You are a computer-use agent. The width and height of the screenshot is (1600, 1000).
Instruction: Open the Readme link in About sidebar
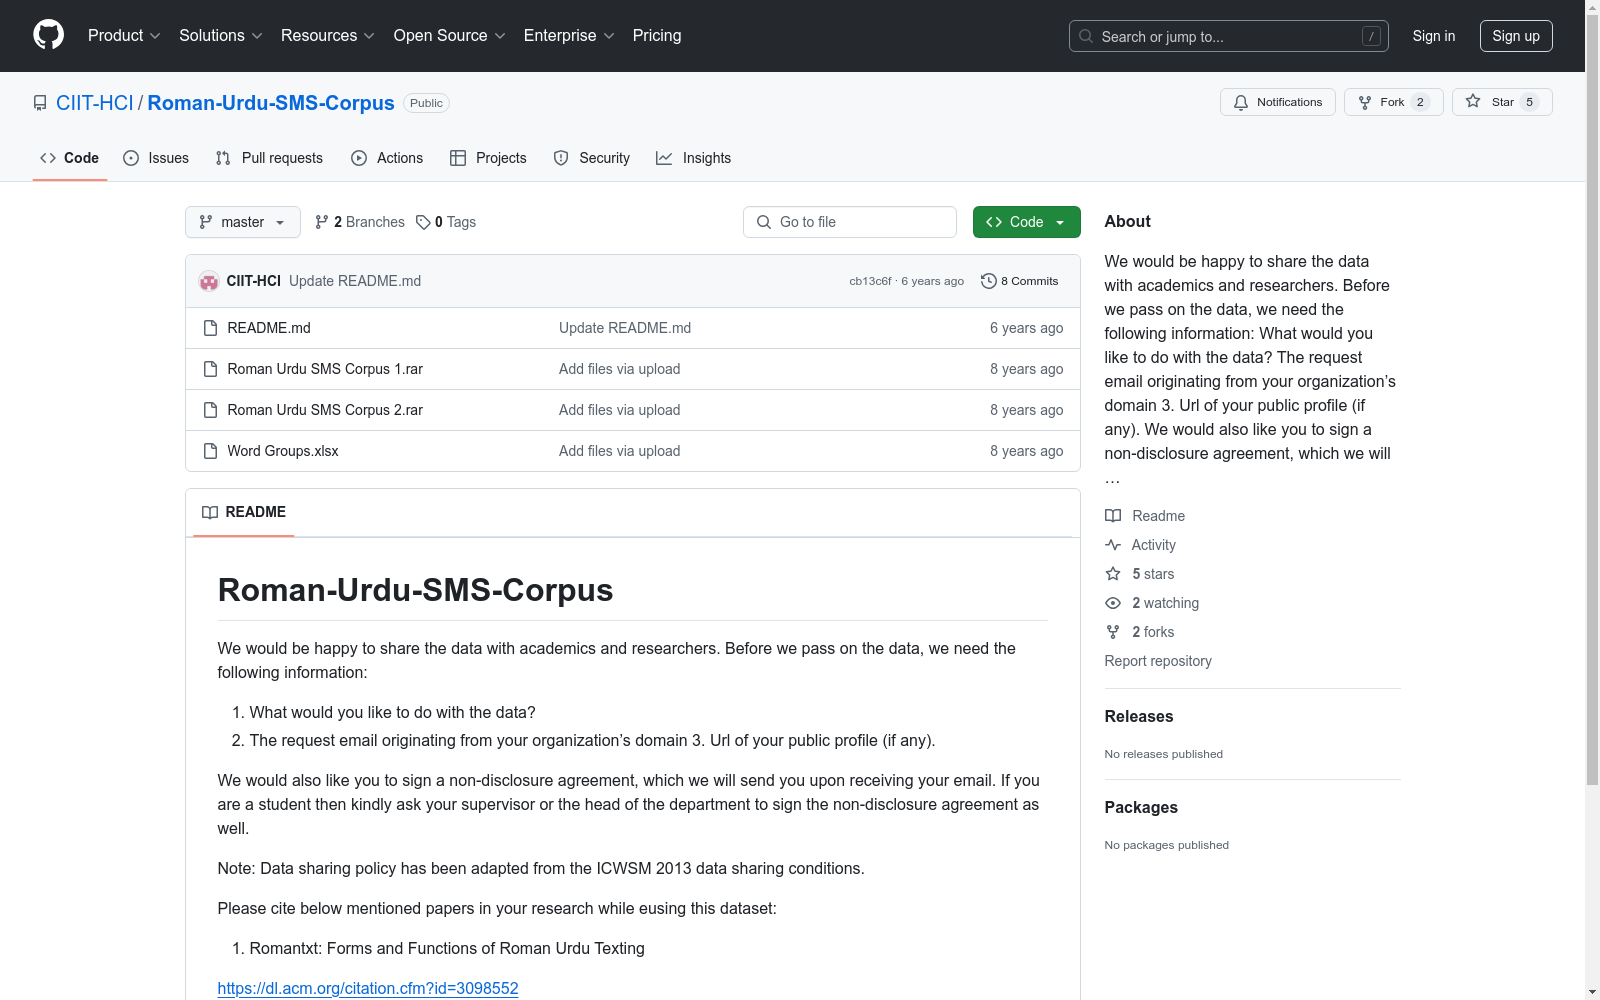click(x=1145, y=516)
